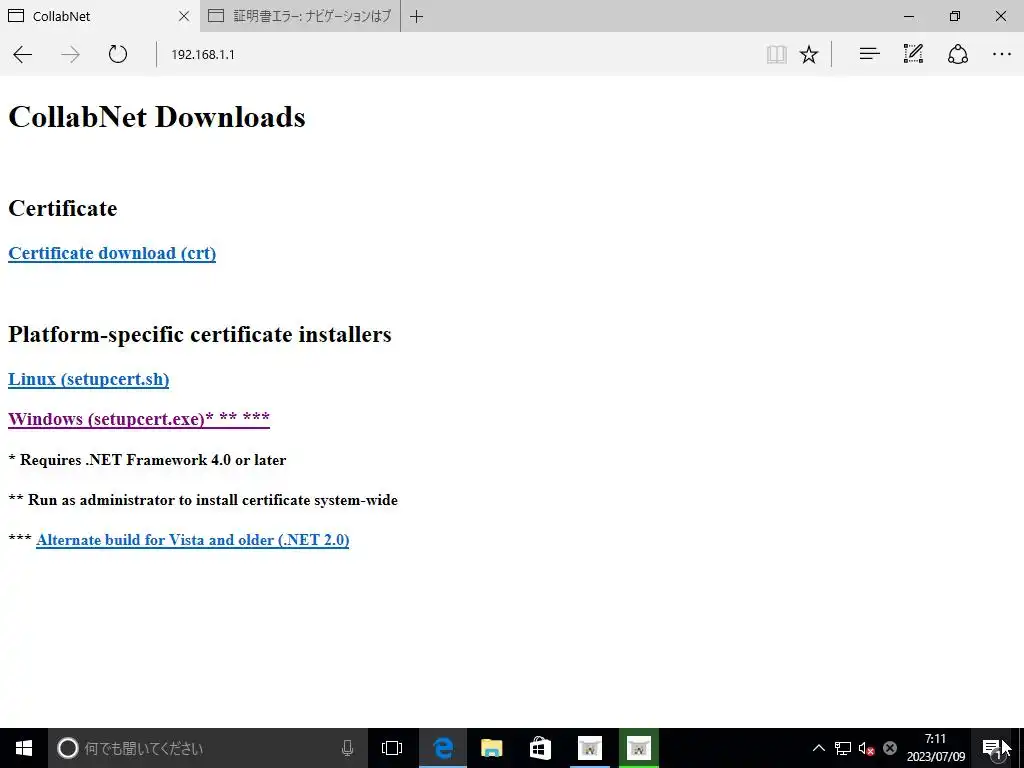Click the CollabNet Downloads heading text
This screenshot has width=1024, height=768.
157,118
